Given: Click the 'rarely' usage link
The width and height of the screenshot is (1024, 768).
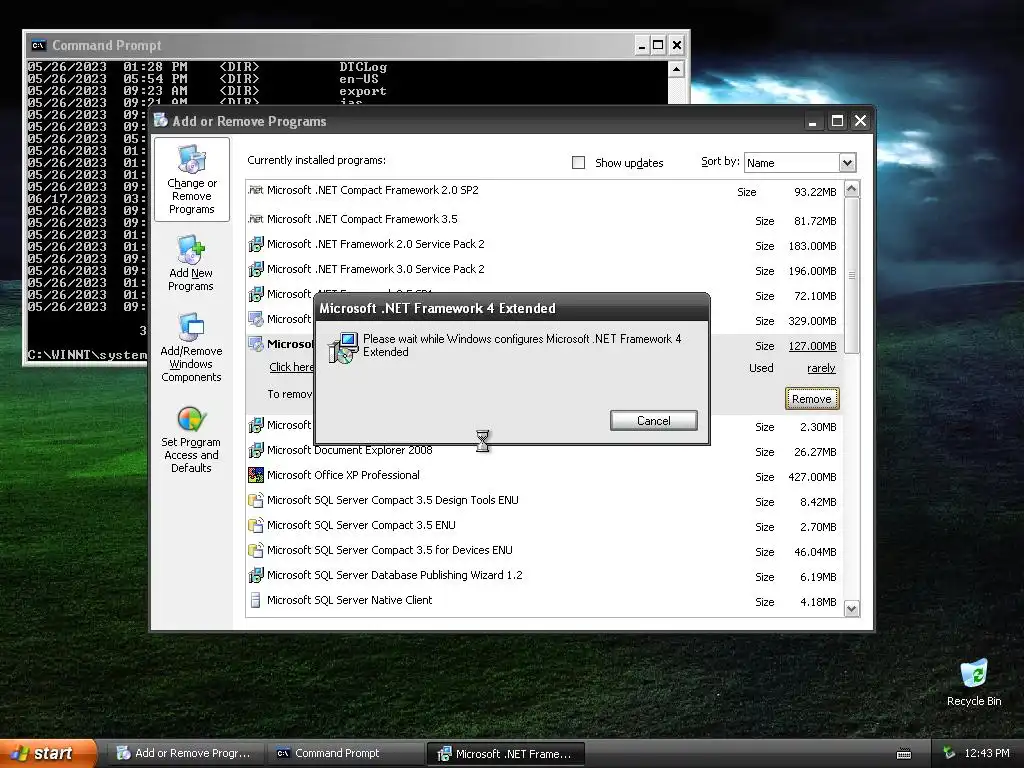Looking at the screenshot, I should point(821,368).
